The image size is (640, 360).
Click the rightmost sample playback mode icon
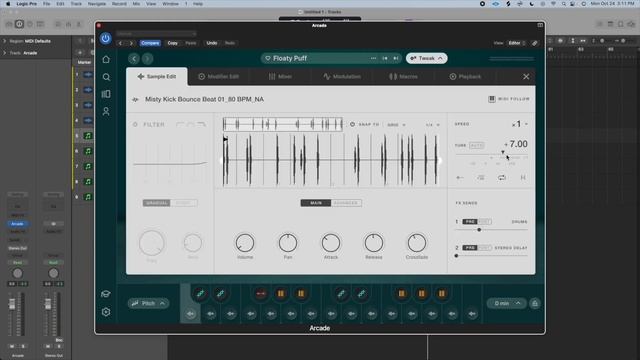click(x=523, y=178)
